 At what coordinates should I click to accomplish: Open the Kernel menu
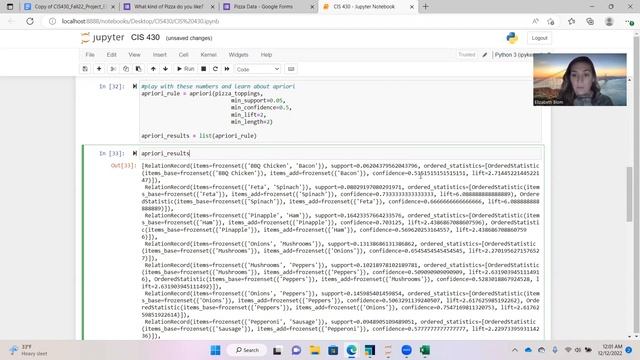209,55
